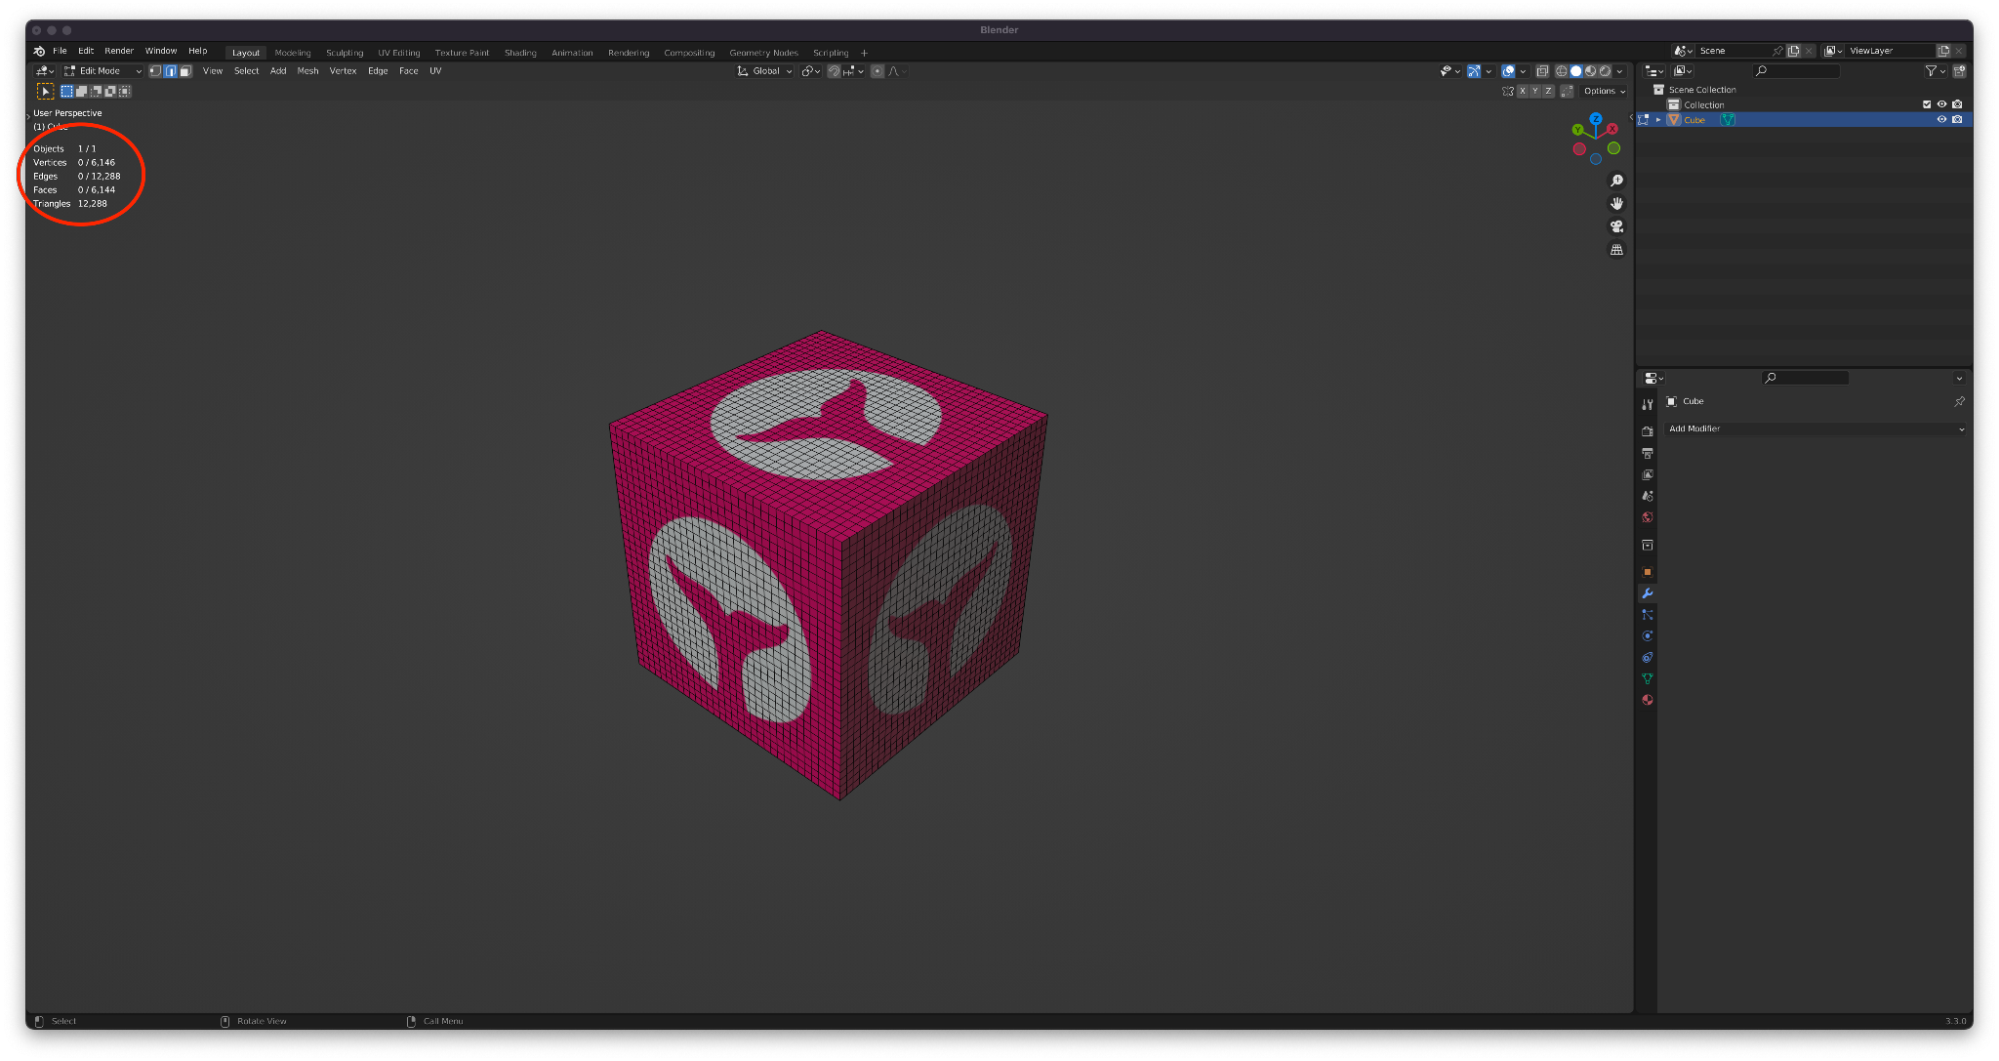Click the Add Modifier button
The width and height of the screenshot is (1999, 1061).
[1814, 429]
